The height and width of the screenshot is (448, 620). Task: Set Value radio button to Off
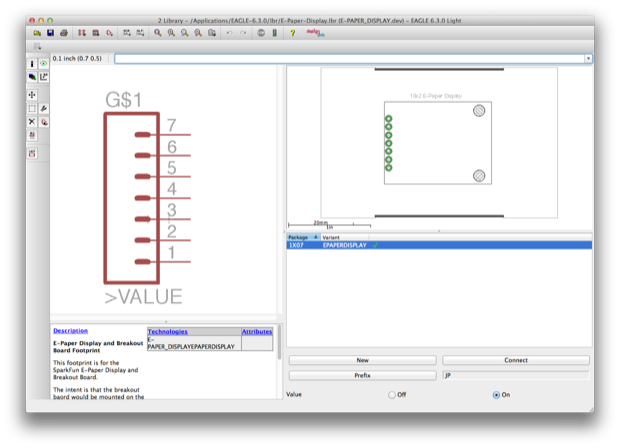[x=391, y=395]
